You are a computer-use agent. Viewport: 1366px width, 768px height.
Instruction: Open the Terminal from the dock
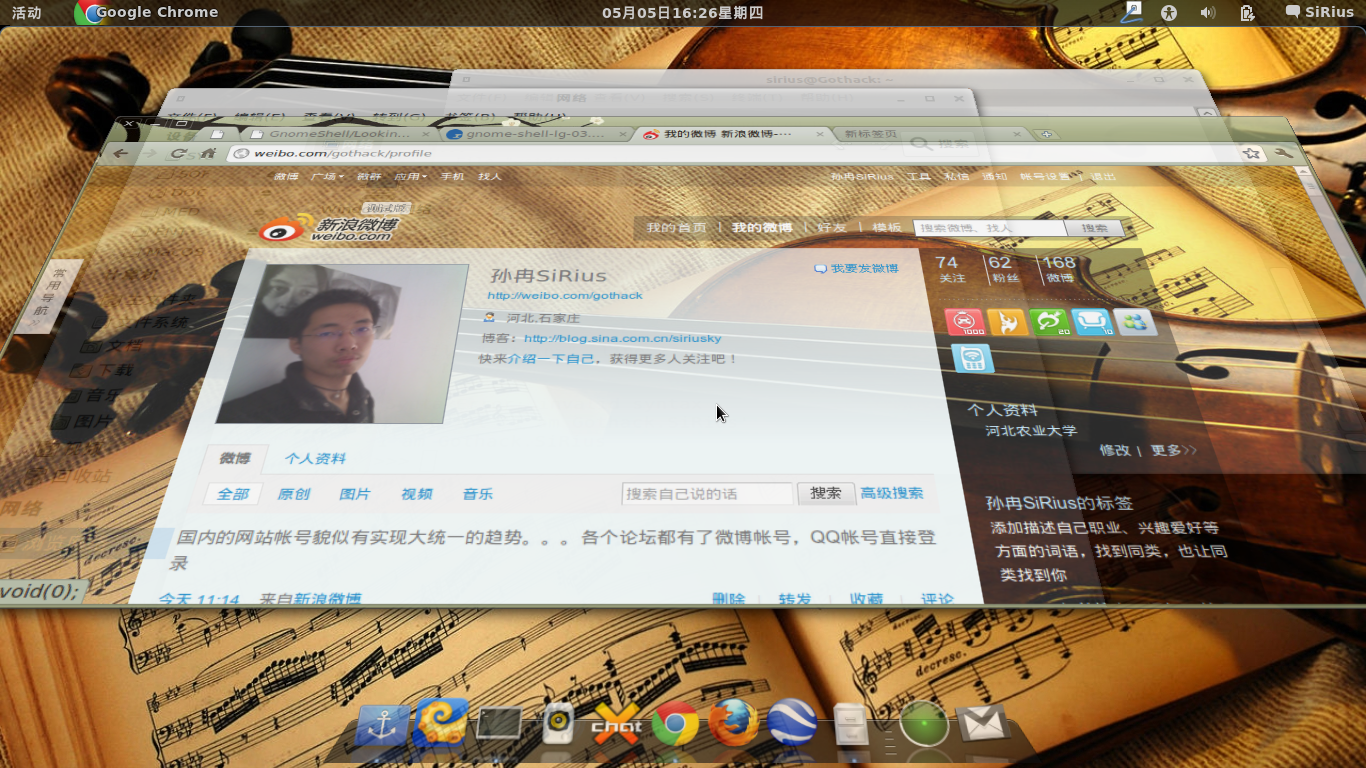click(x=499, y=724)
